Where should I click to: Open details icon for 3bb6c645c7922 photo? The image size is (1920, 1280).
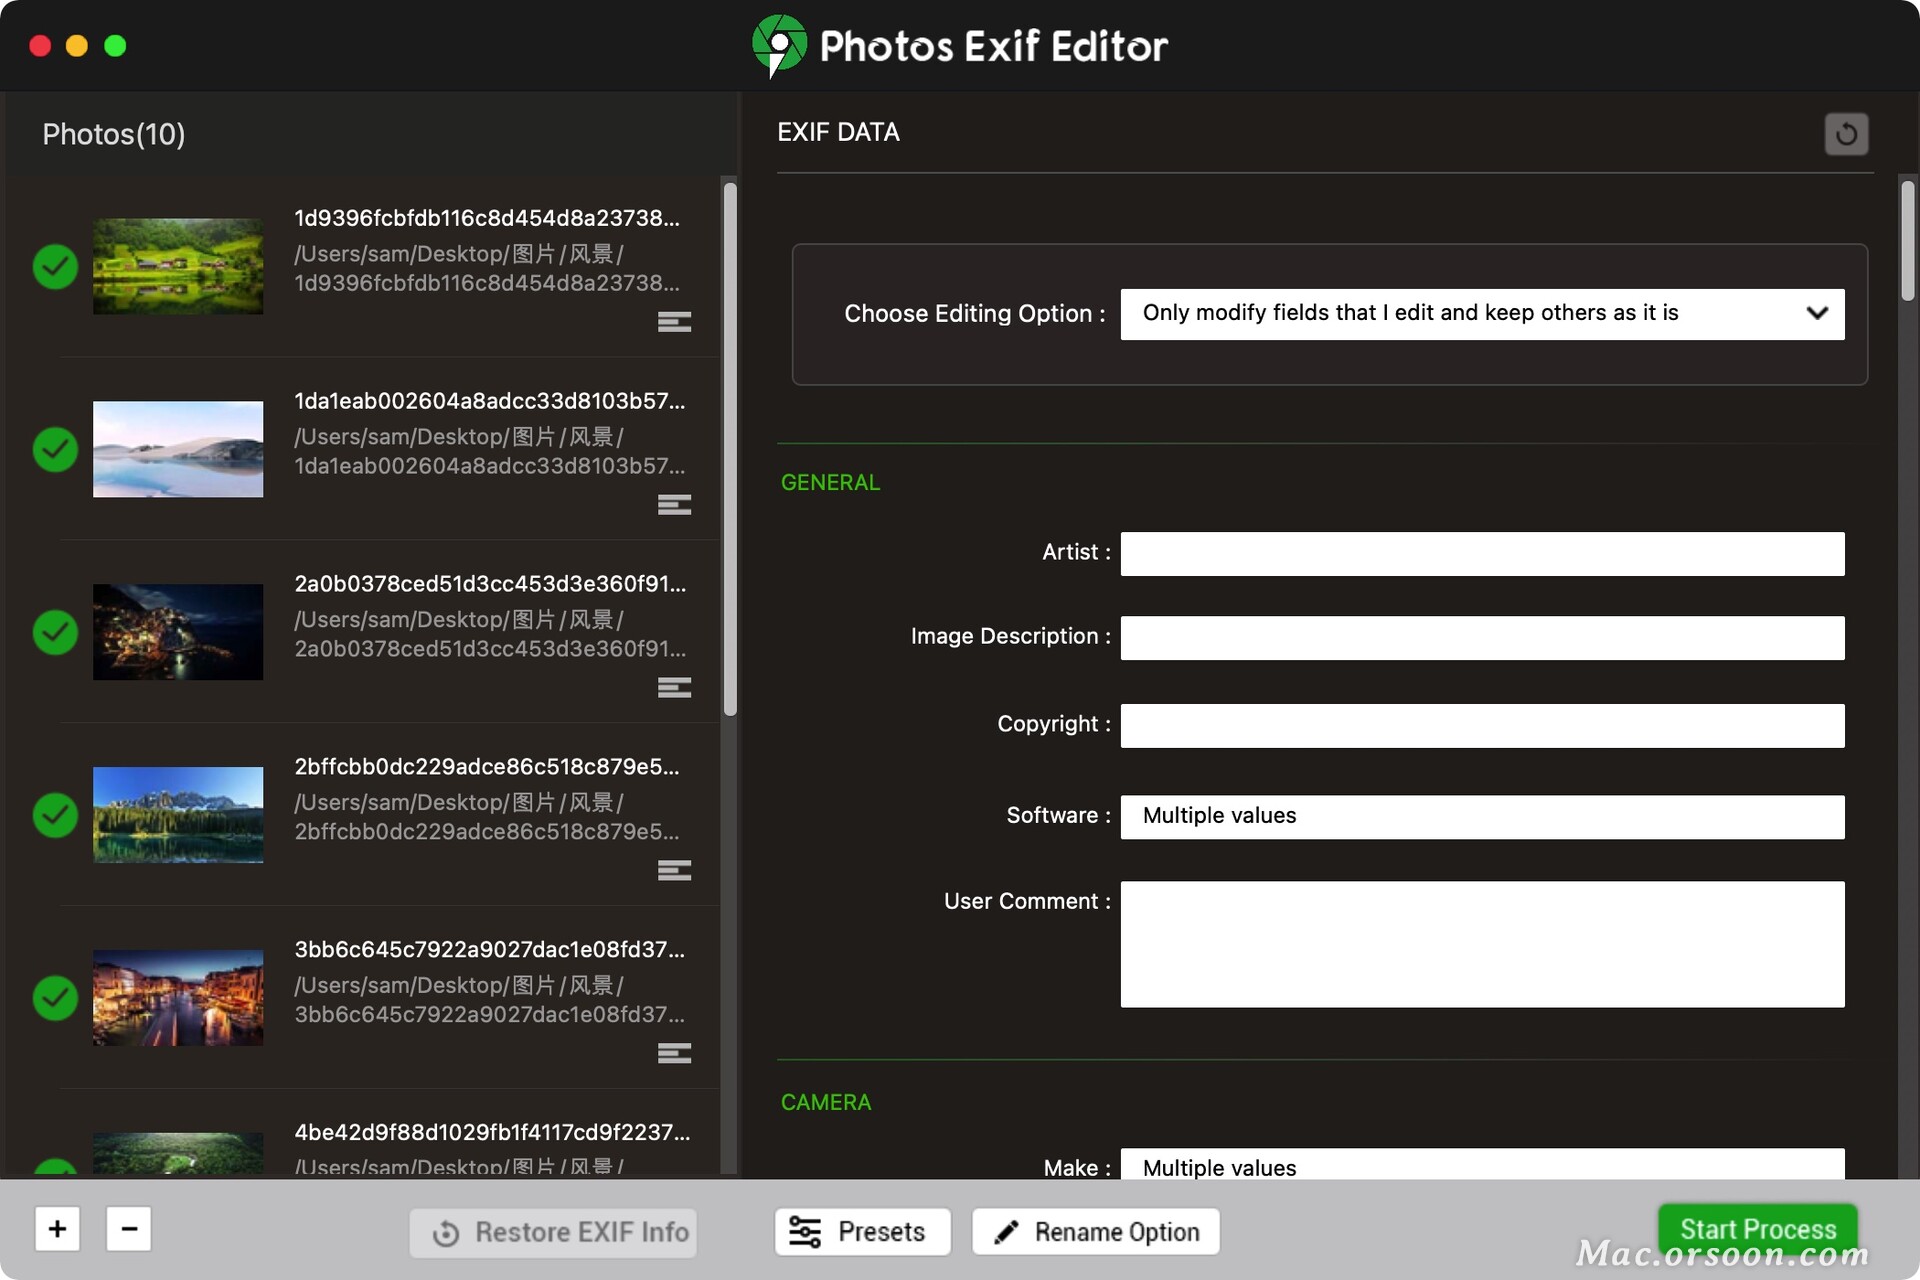click(674, 1054)
